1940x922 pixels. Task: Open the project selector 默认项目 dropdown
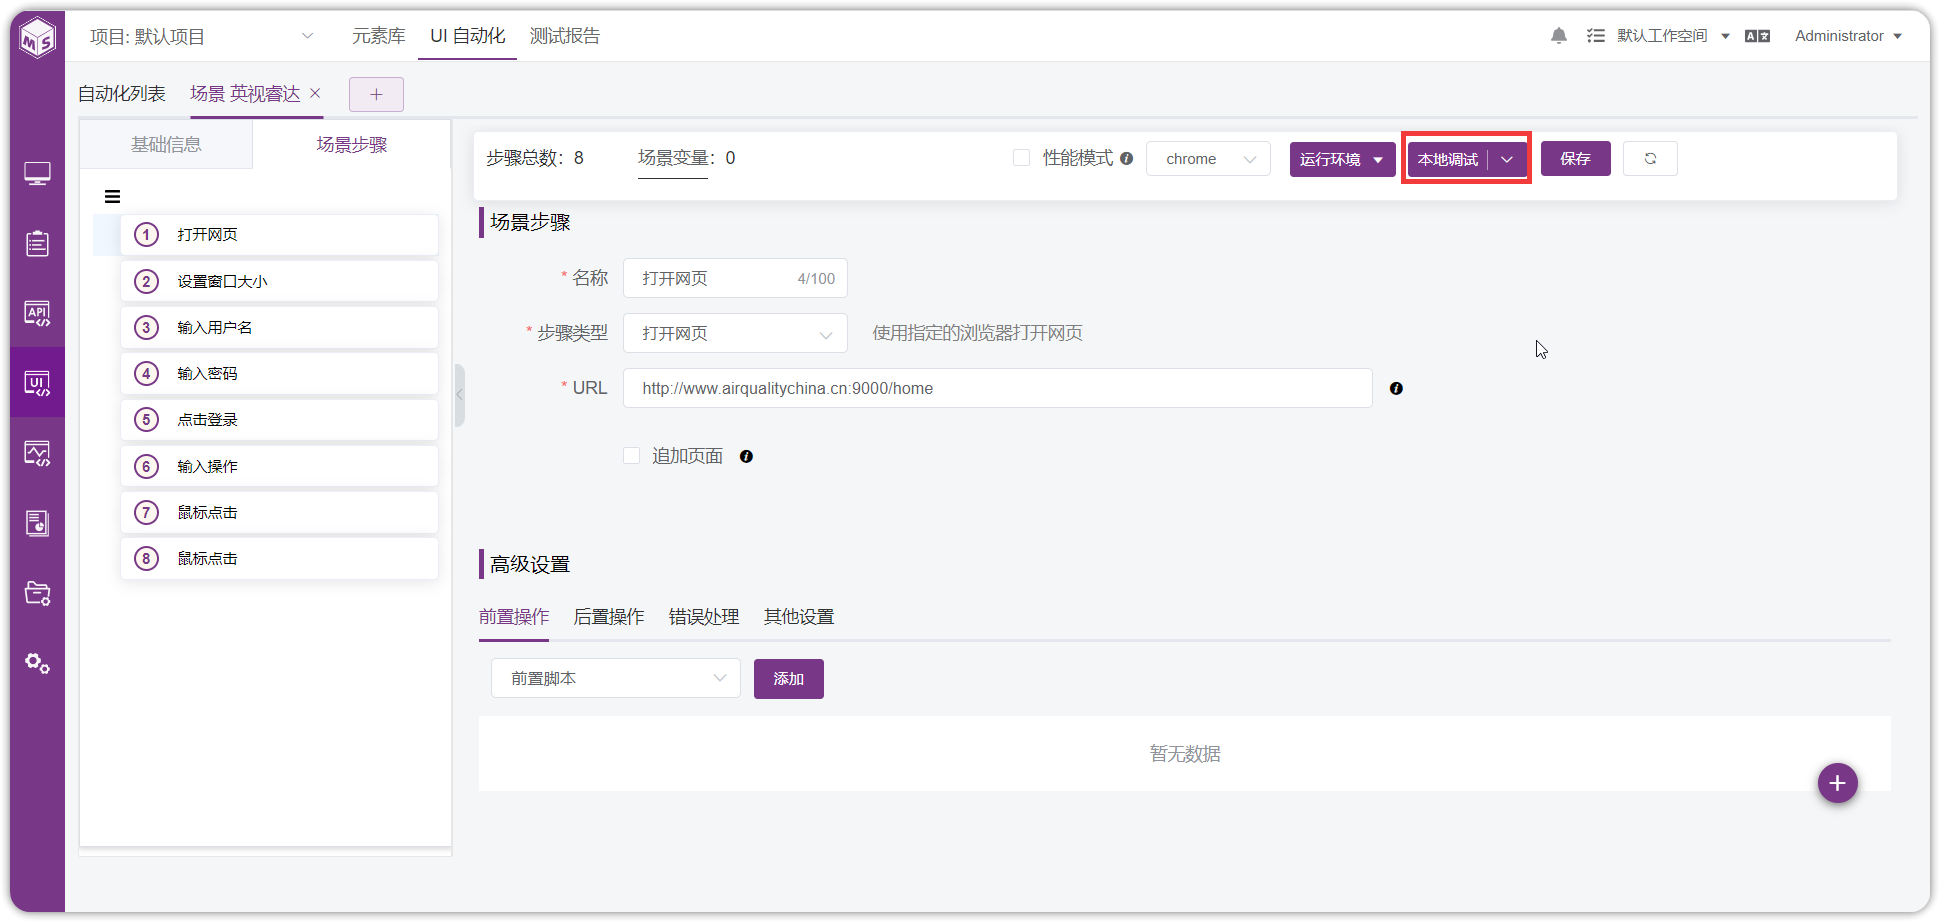(x=201, y=36)
